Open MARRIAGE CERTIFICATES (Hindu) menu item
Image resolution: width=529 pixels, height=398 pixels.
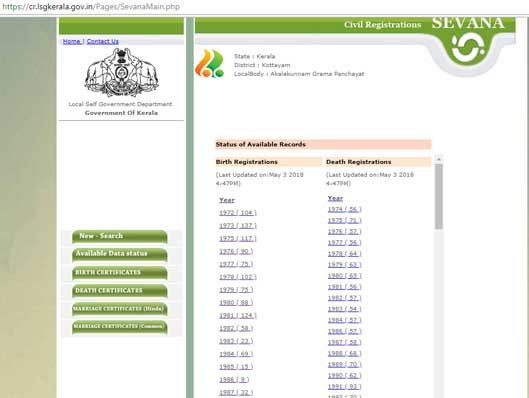(x=120, y=309)
